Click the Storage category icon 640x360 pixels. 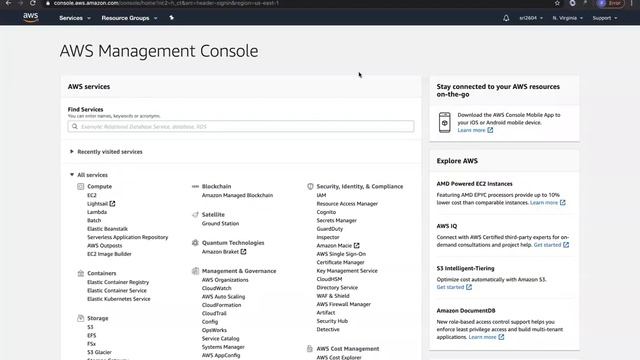80,318
